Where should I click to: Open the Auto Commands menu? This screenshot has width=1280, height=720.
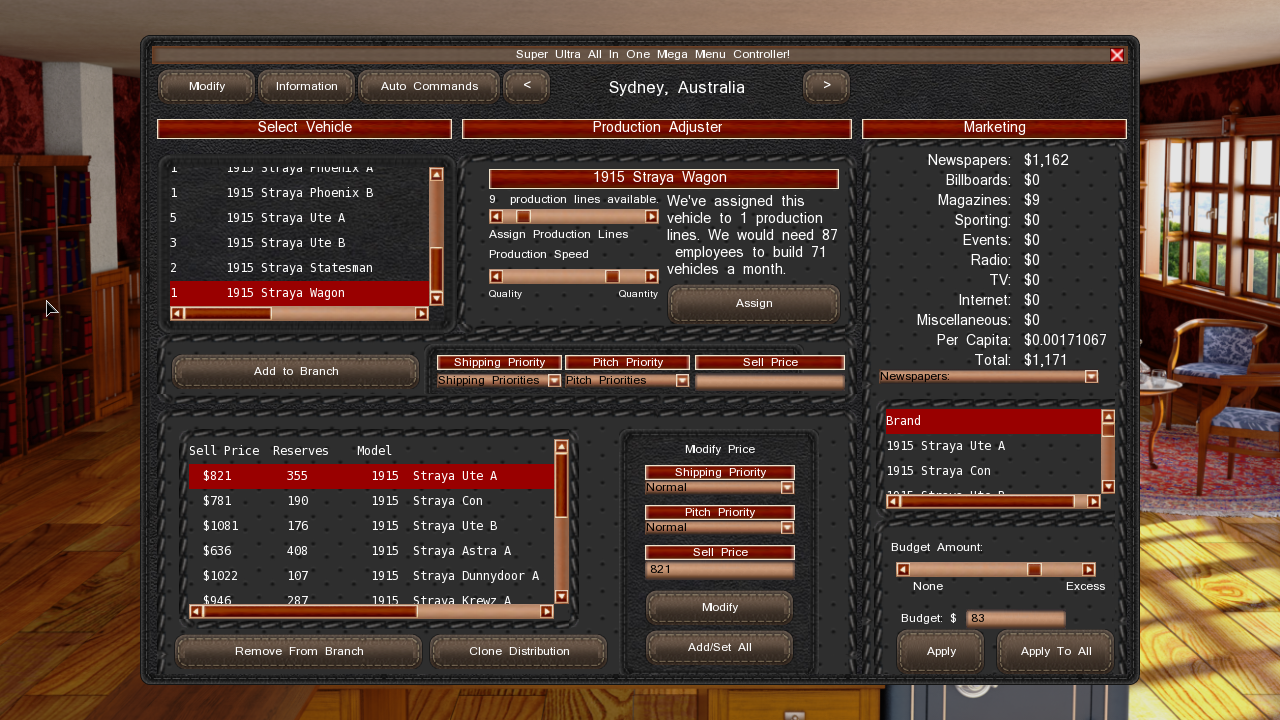pyautogui.click(x=429, y=87)
